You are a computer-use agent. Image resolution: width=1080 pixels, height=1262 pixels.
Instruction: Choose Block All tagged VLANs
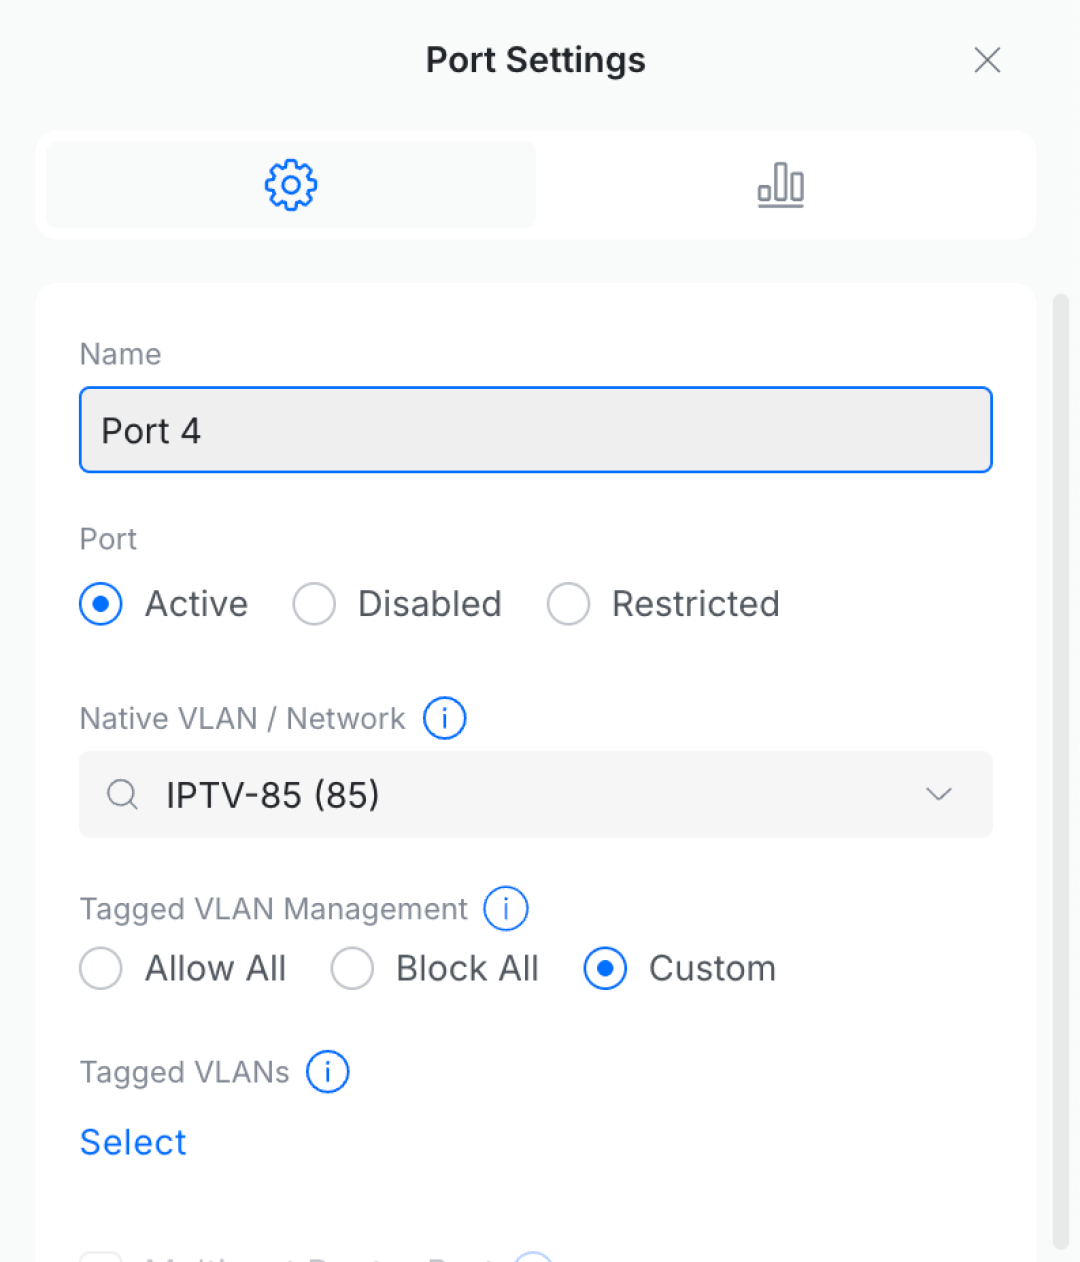click(352, 968)
